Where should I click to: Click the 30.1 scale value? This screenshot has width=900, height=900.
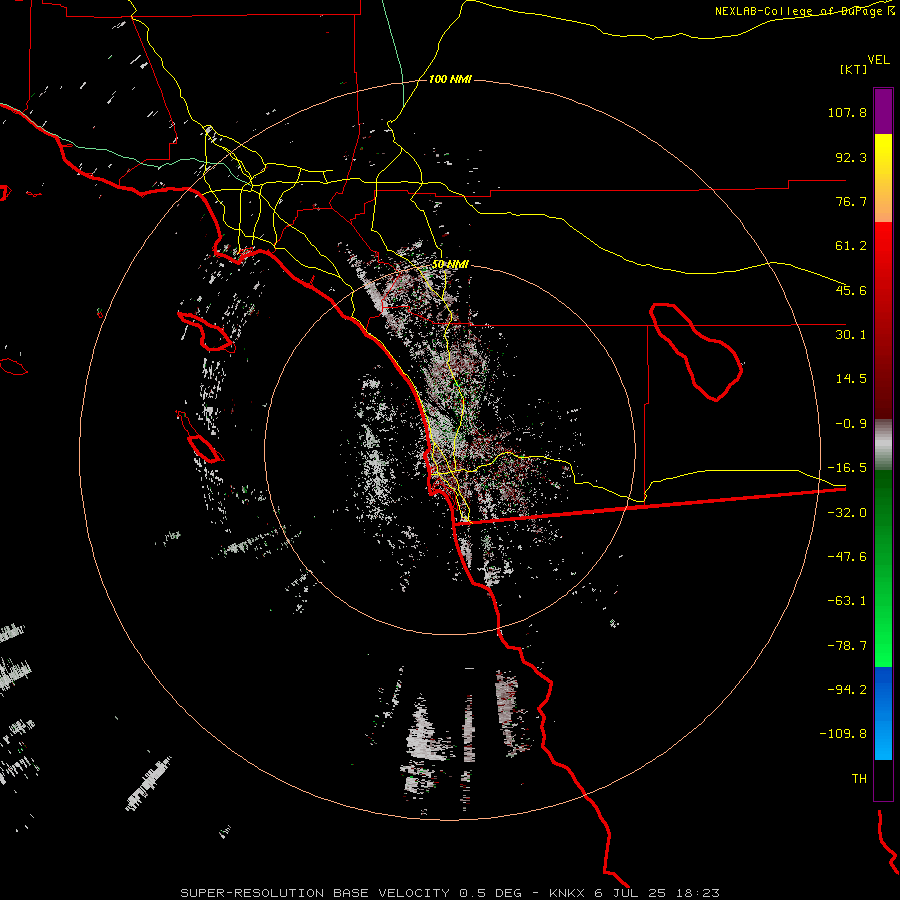(851, 335)
